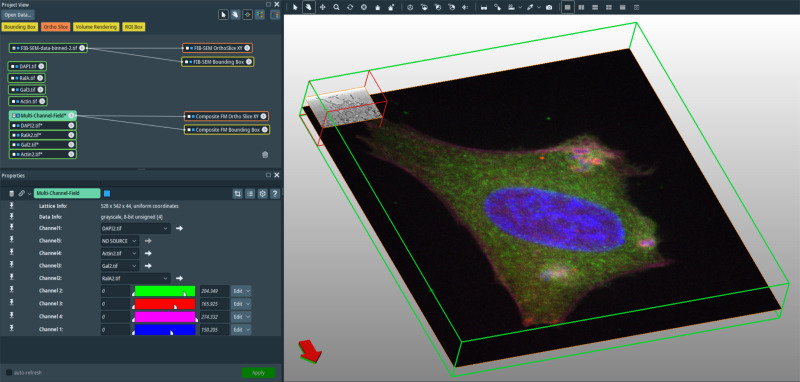This screenshot has width=800, height=382.
Task: Click the arrow next to Channel4 connection
Action: (148, 253)
